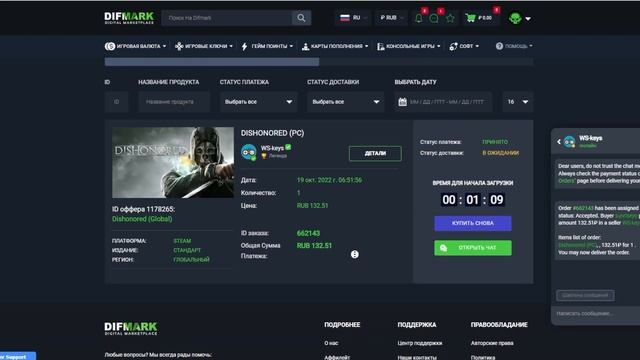
Task: Open the notifications bell
Action: point(418,18)
